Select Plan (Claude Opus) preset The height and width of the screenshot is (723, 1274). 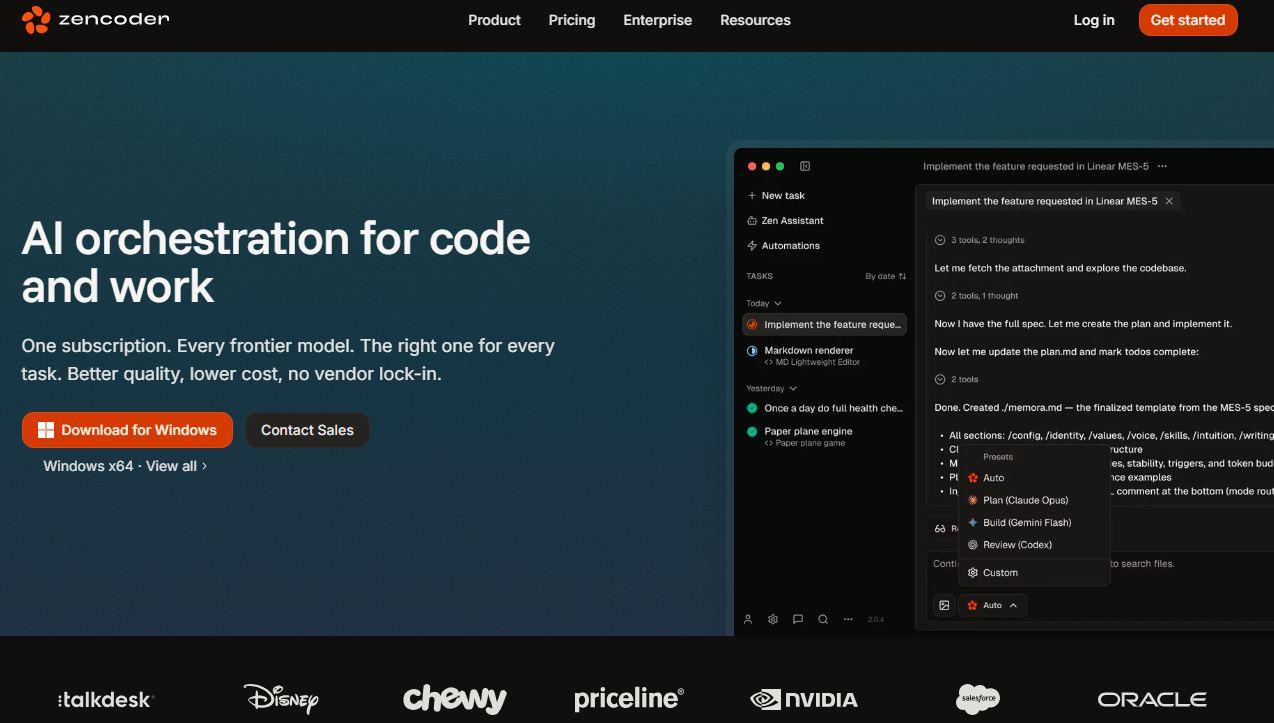click(x=1035, y=500)
